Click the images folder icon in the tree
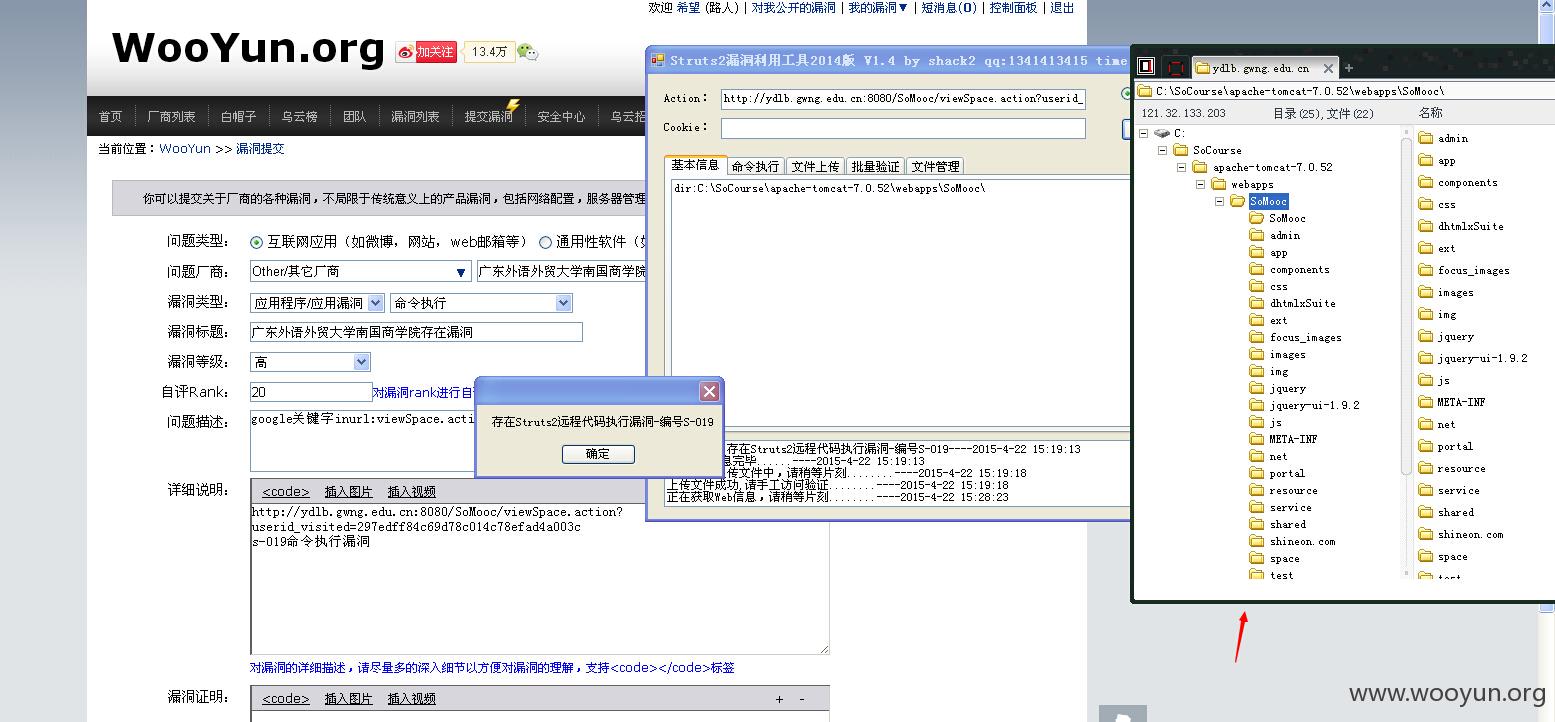This screenshot has width=1555, height=722. [1257, 354]
